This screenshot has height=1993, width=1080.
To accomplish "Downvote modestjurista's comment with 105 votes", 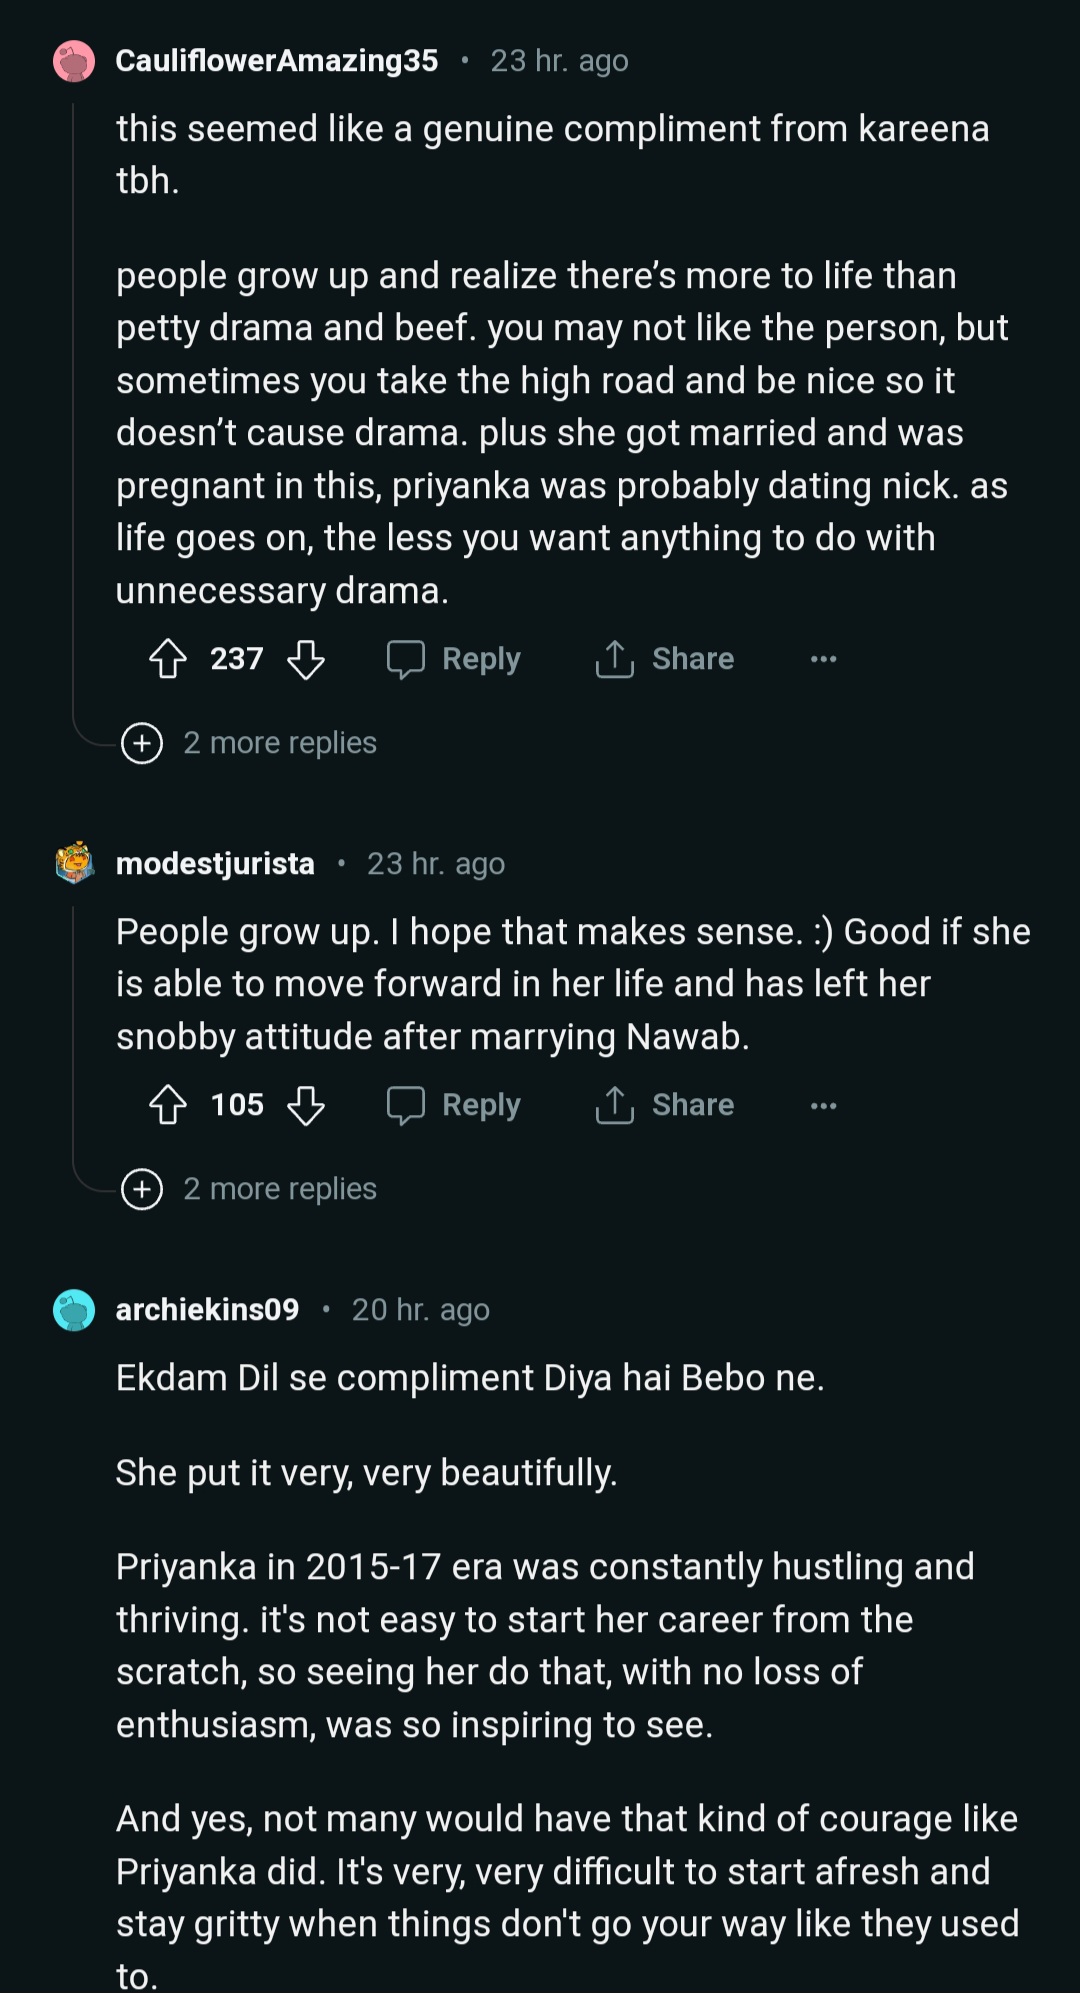I will 306,1105.
